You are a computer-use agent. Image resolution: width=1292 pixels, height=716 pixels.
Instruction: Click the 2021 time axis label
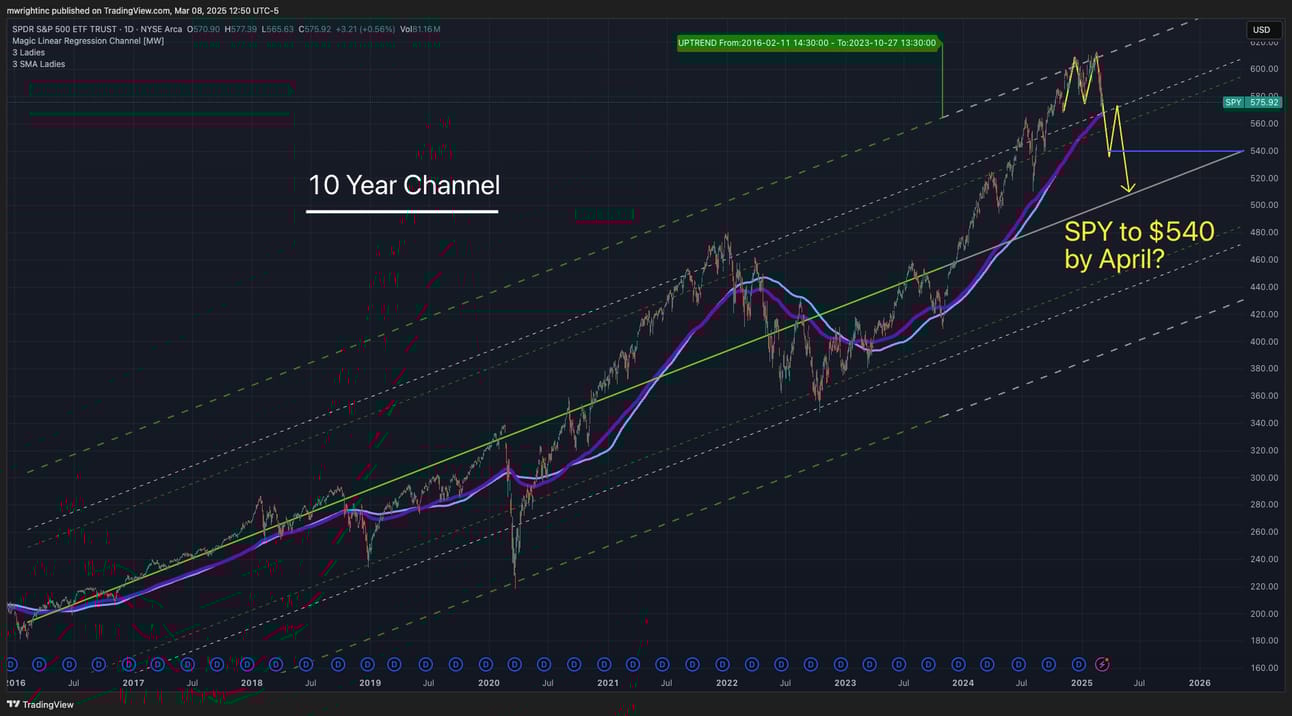coord(608,683)
